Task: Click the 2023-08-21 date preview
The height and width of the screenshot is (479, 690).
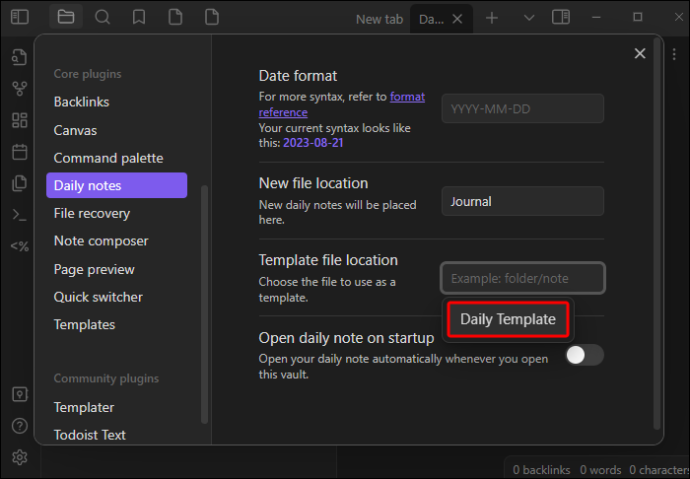Action: (313, 143)
